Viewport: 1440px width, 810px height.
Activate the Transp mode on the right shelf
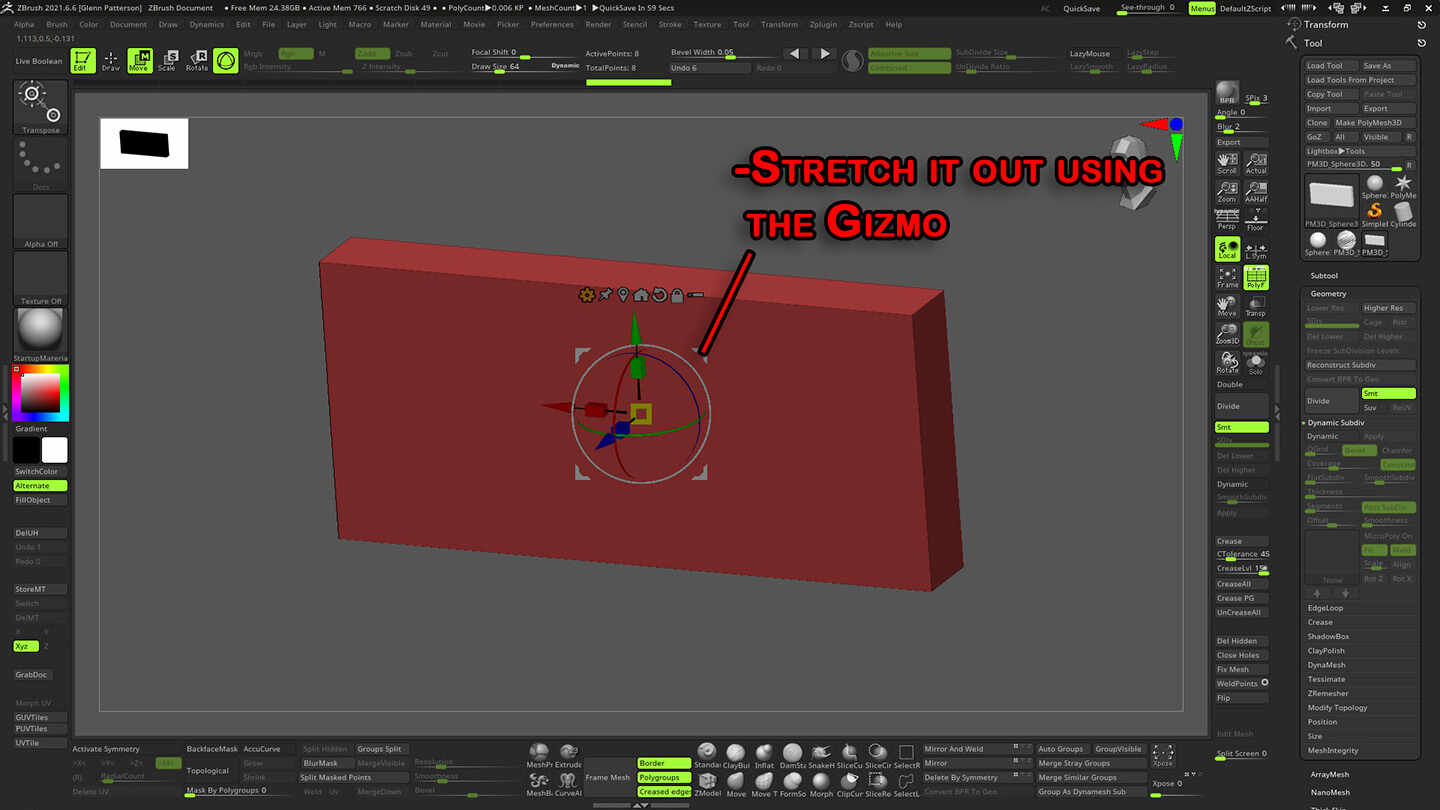coord(1255,307)
